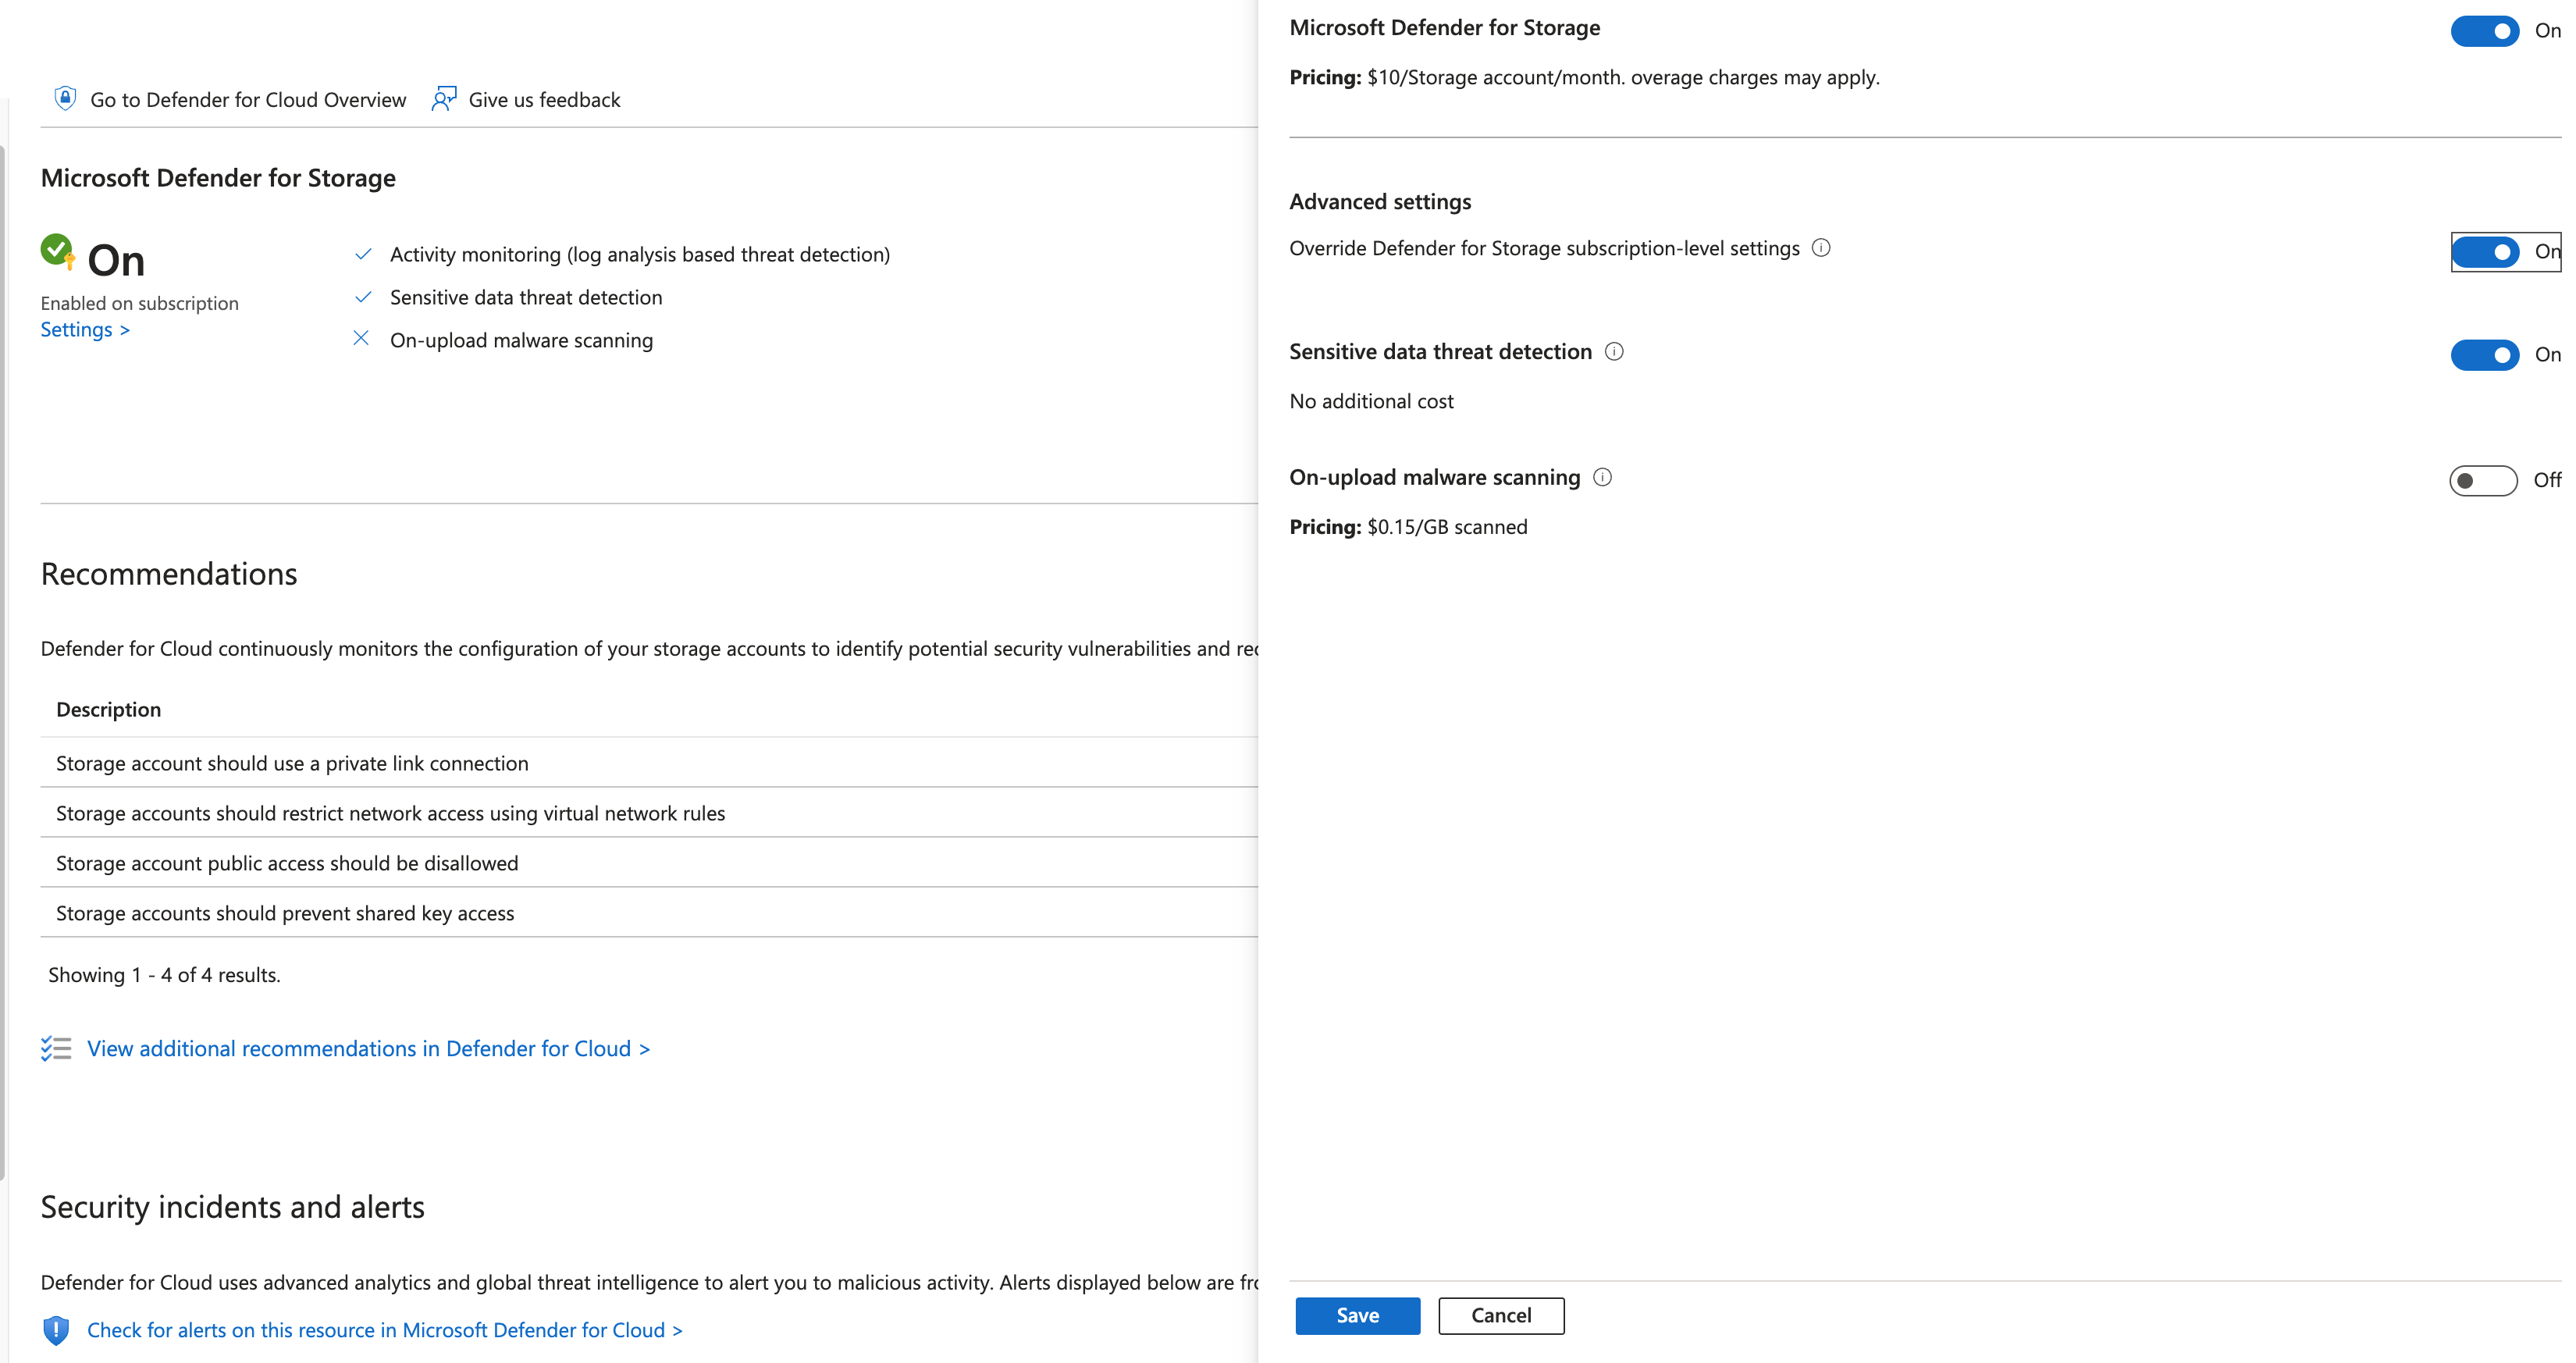This screenshot has height=1363, width=2576.
Task: Click the 'Enabled on subscription' text
Action: [x=139, y=303]
